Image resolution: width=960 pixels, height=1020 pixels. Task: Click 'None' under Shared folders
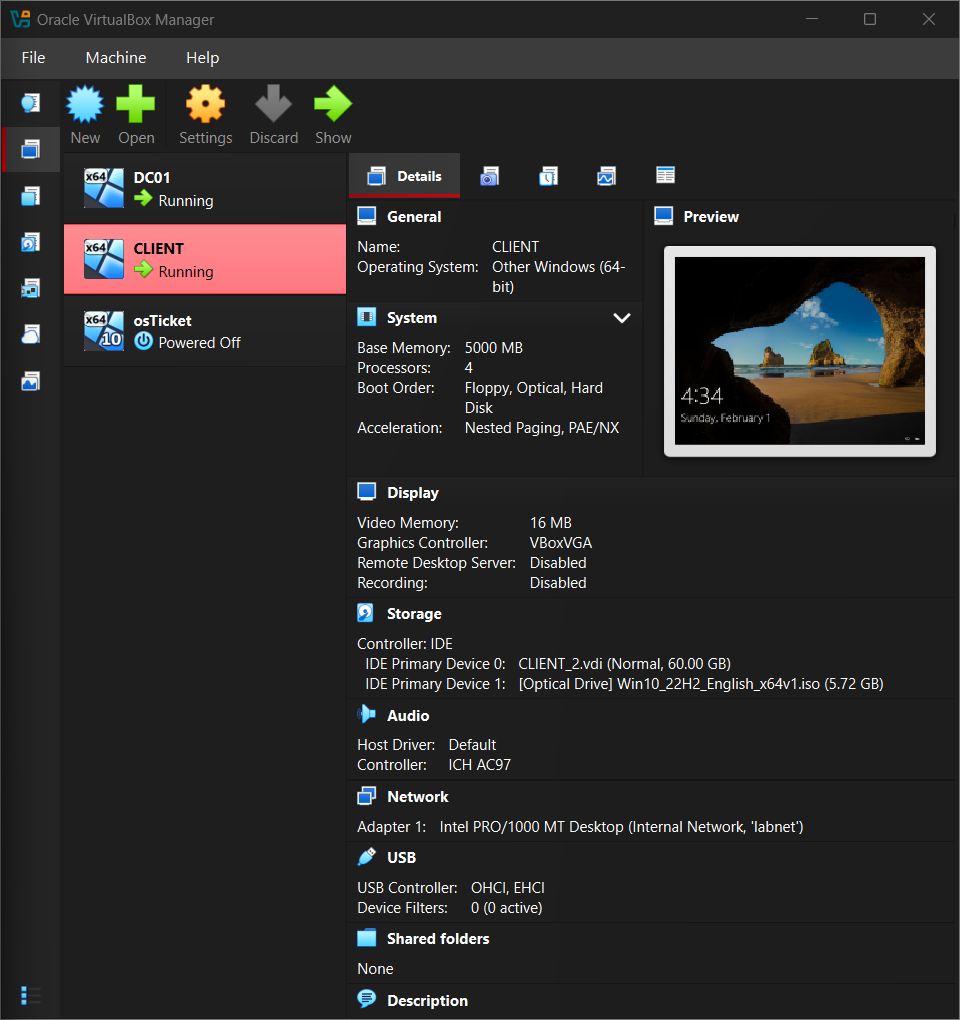[375, 969]
